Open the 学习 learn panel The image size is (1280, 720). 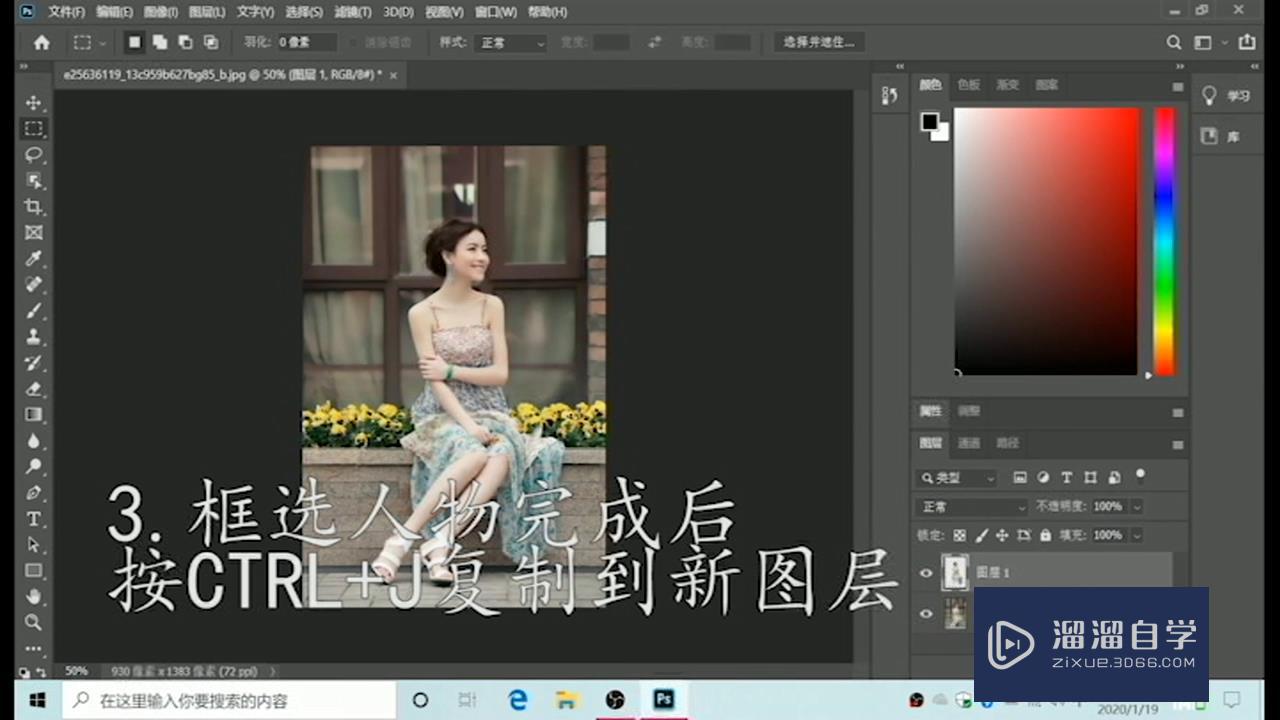click(x=1227, y=96)
